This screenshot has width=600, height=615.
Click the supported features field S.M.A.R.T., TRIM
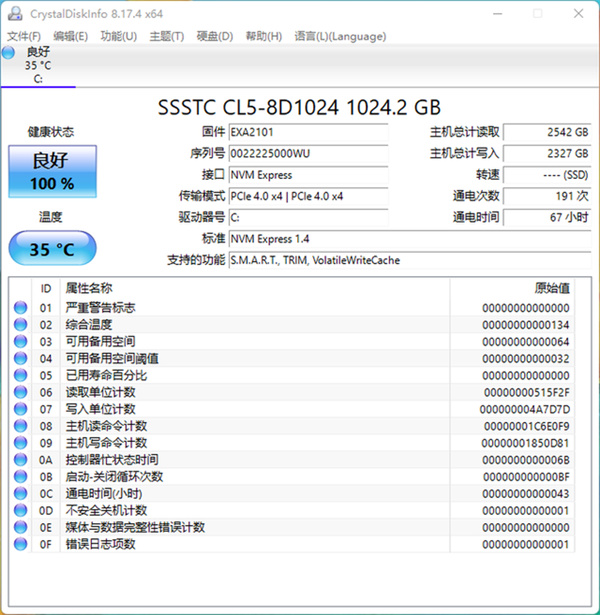coord(410,260)
